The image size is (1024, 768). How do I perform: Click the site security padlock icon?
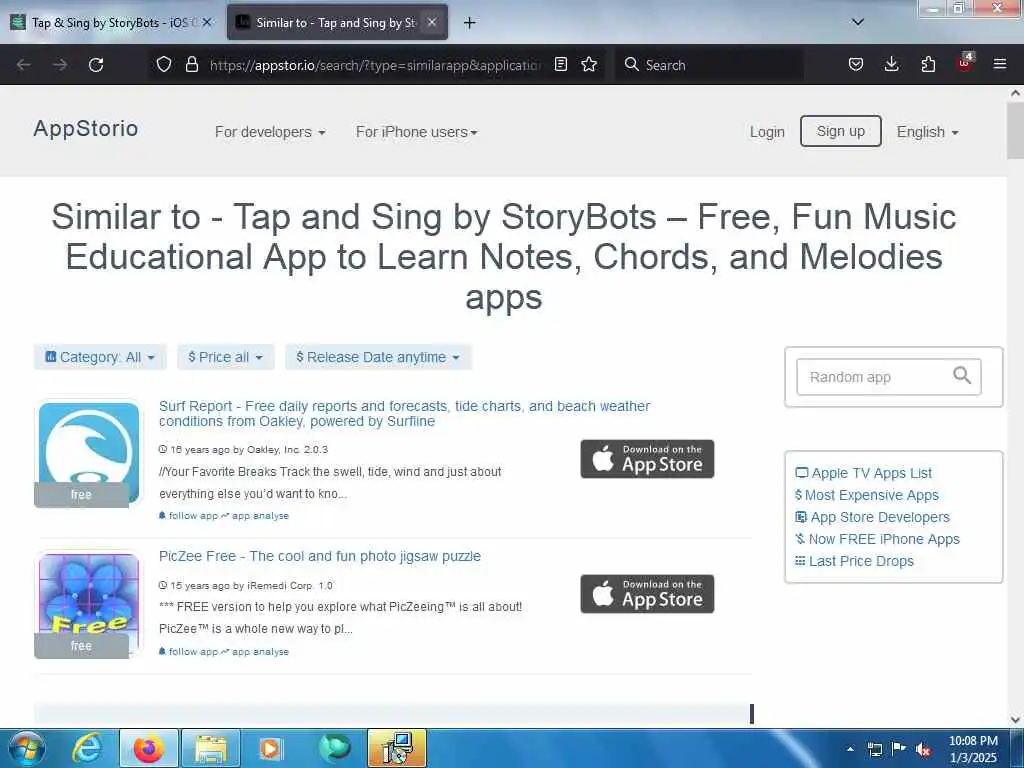coord(191,64)
